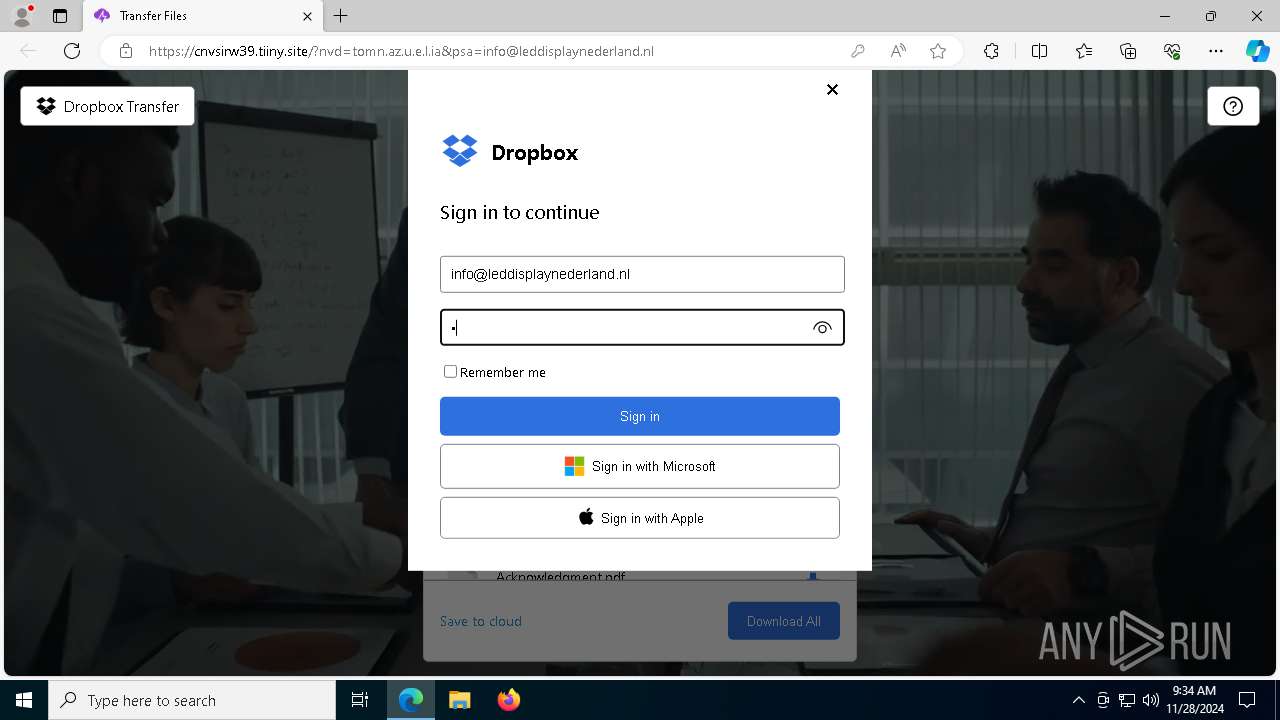Open volume control tray icon
The image size is (1280, 720).
[1151, 700]
